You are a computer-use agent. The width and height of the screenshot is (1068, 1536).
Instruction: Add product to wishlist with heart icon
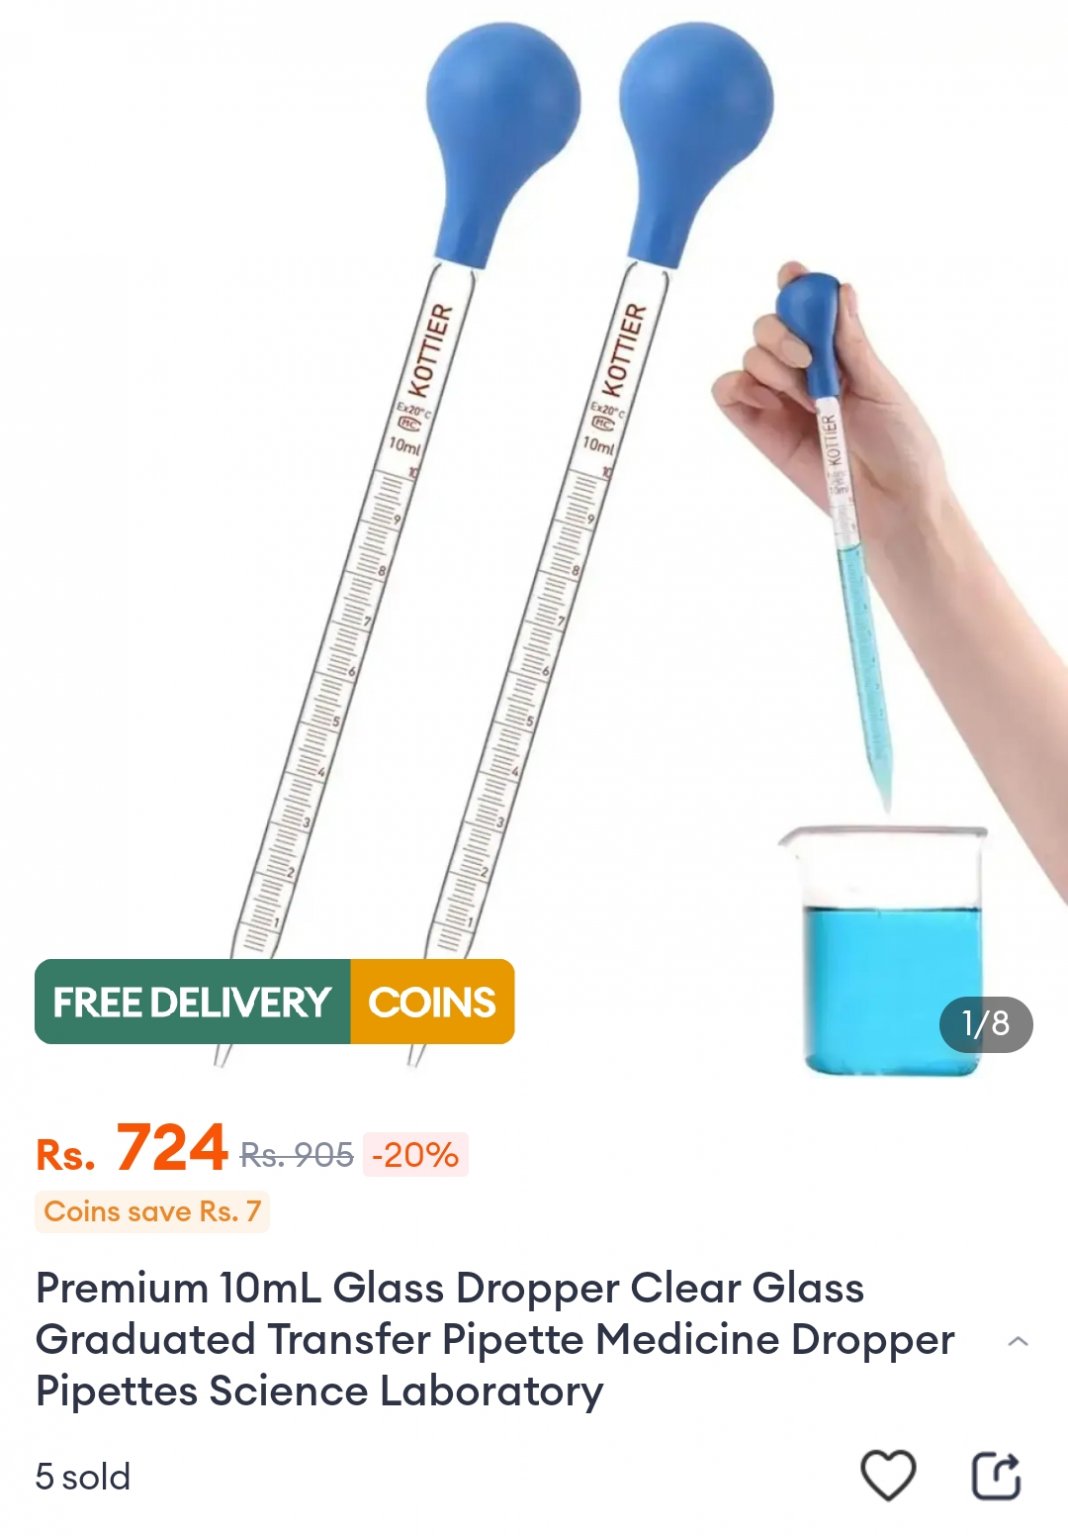click(x=888, y=1475)
